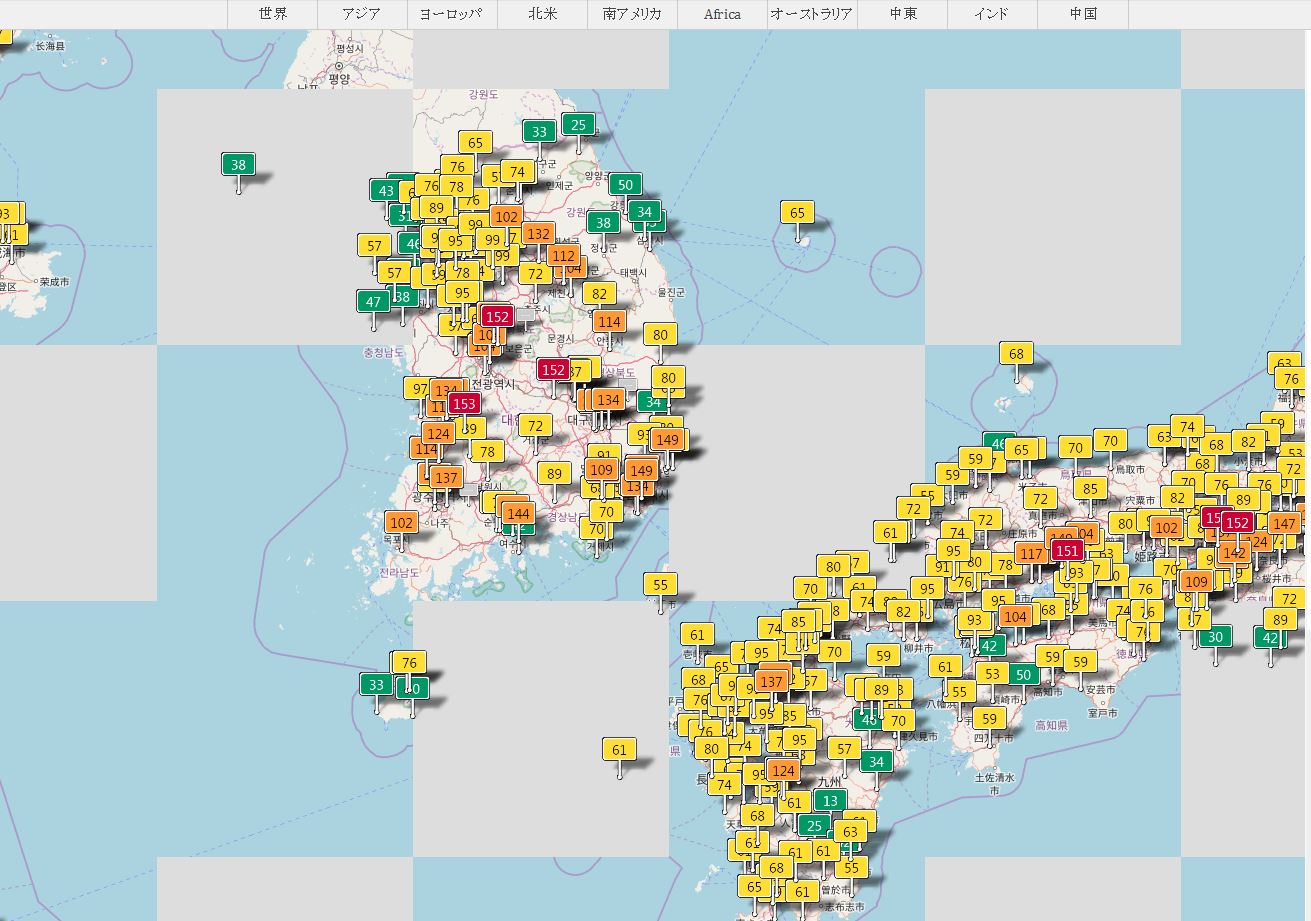Click the インド region link

(x=992, y=14)
